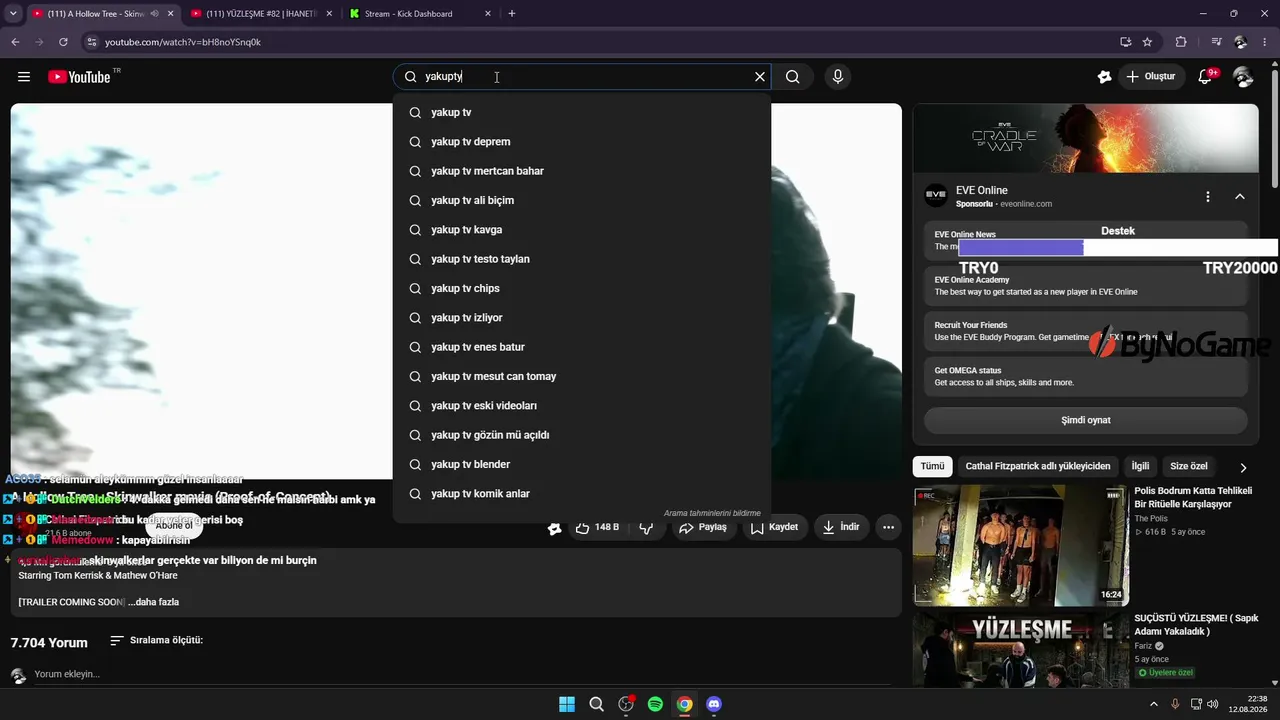The width and height of the screenshot is (1280, 720).
Task: Switch to the "YÜZLEŞME #82" browser tab
Action: click(x=261, y=14)
